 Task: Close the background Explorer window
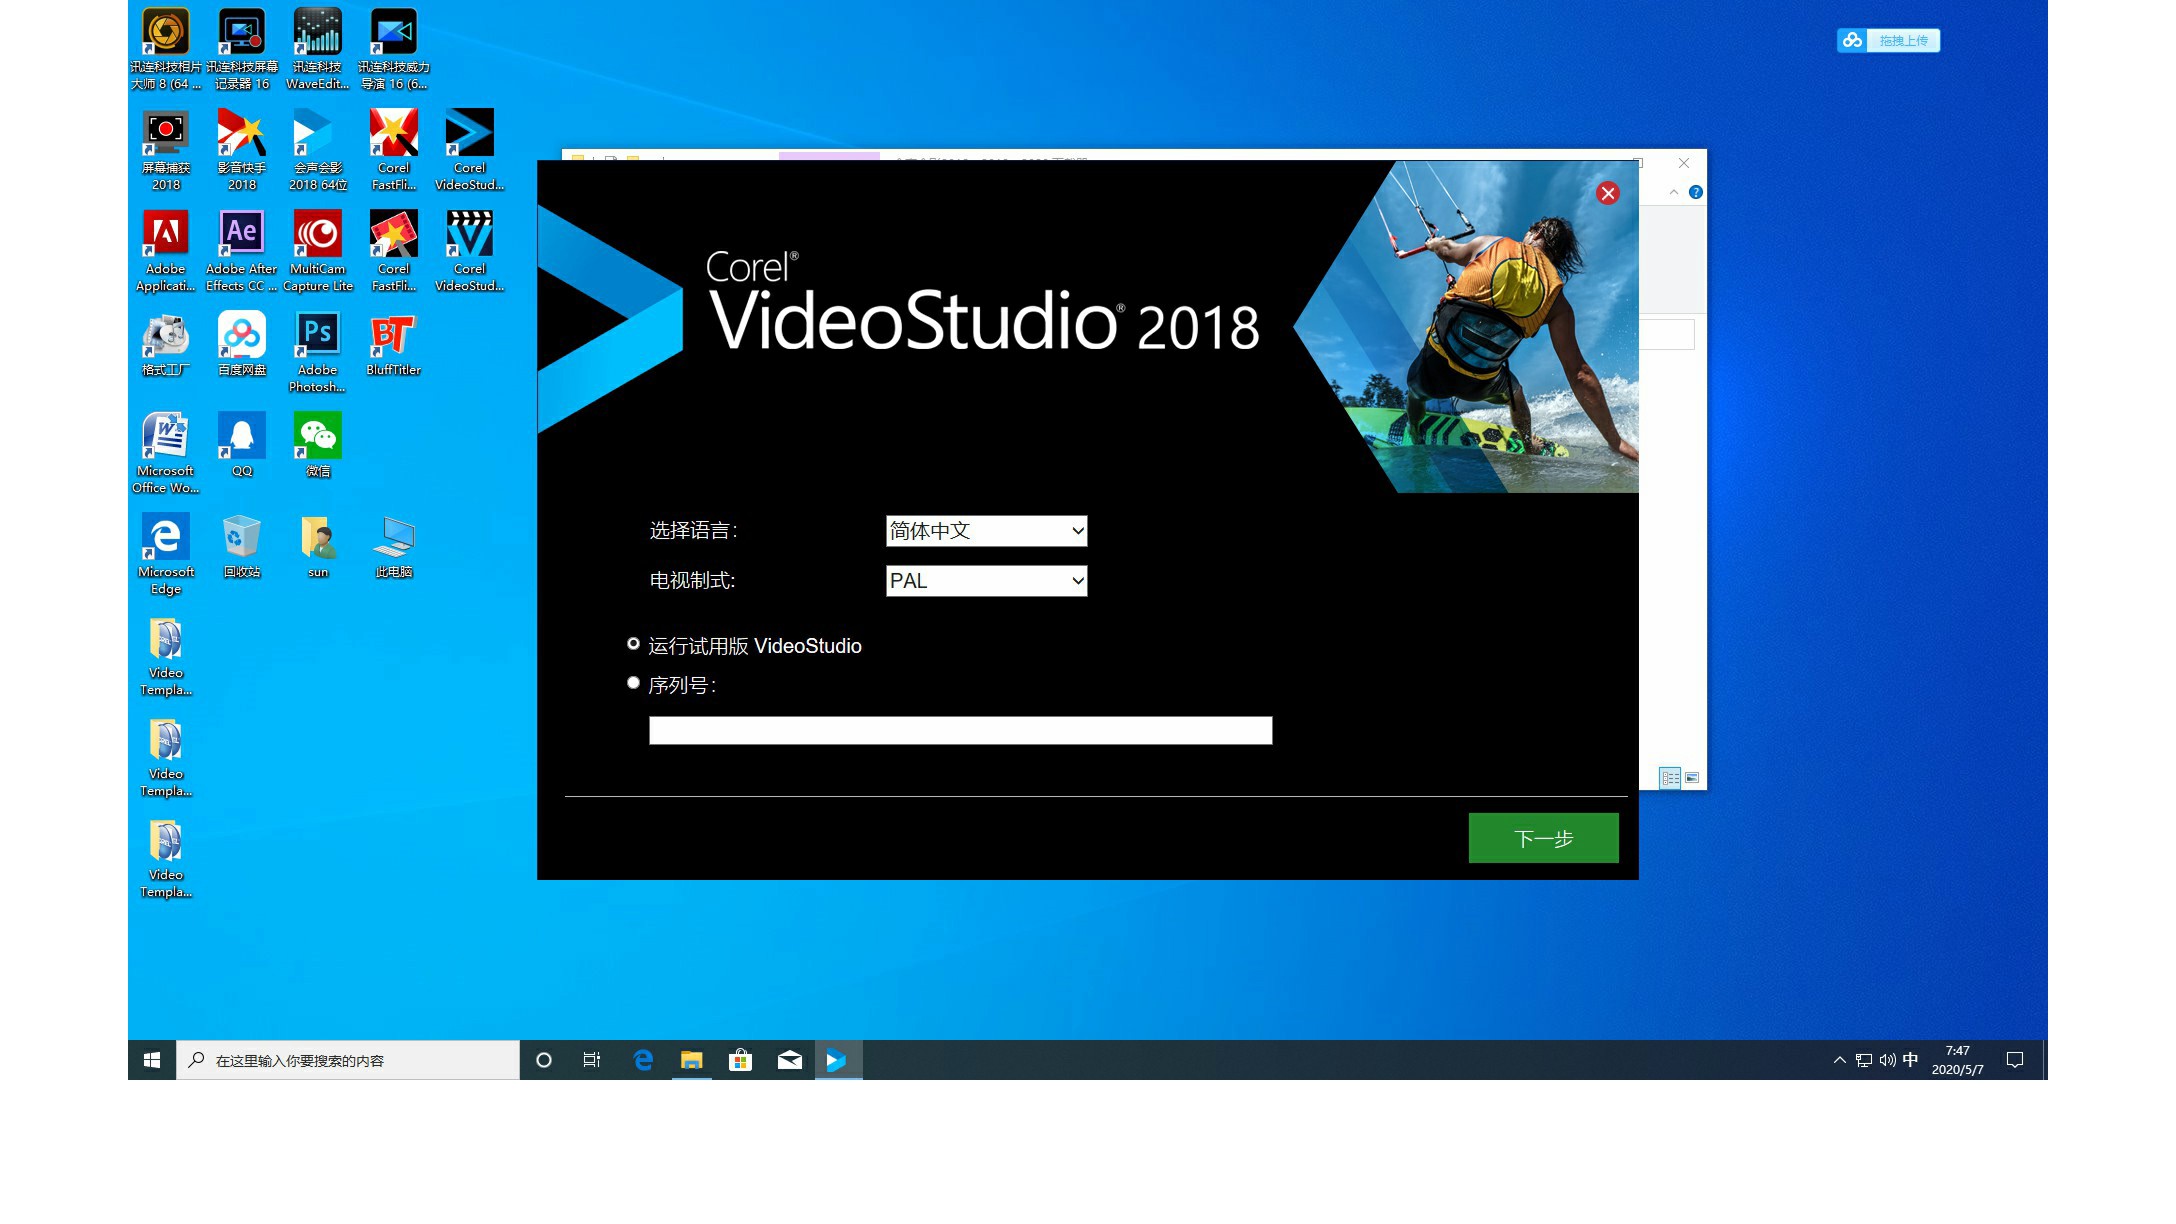click(1684, 163)
